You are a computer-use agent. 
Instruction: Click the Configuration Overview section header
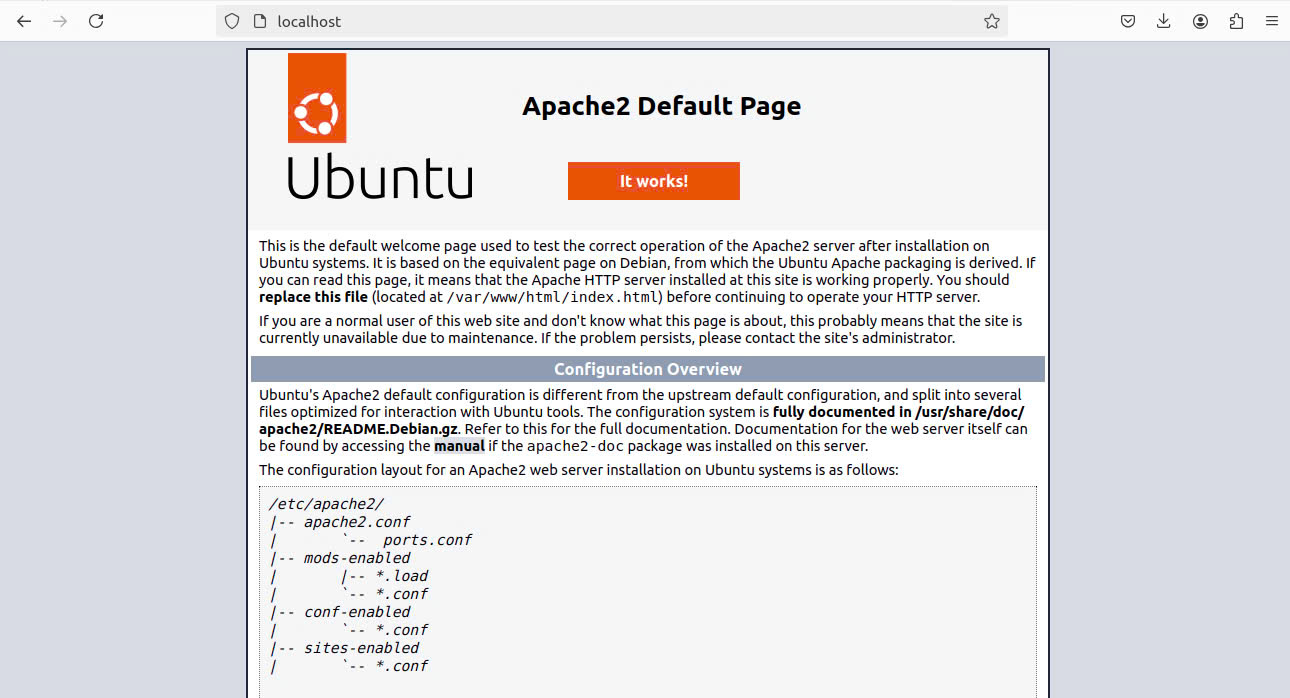(647, 369)
